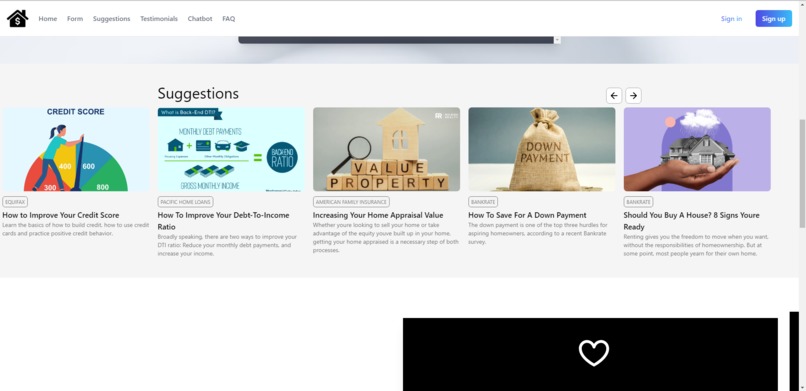Open the Value Property blocks thumbnail
This screenshot has height=391, width=806.
[x=387, y=149]
